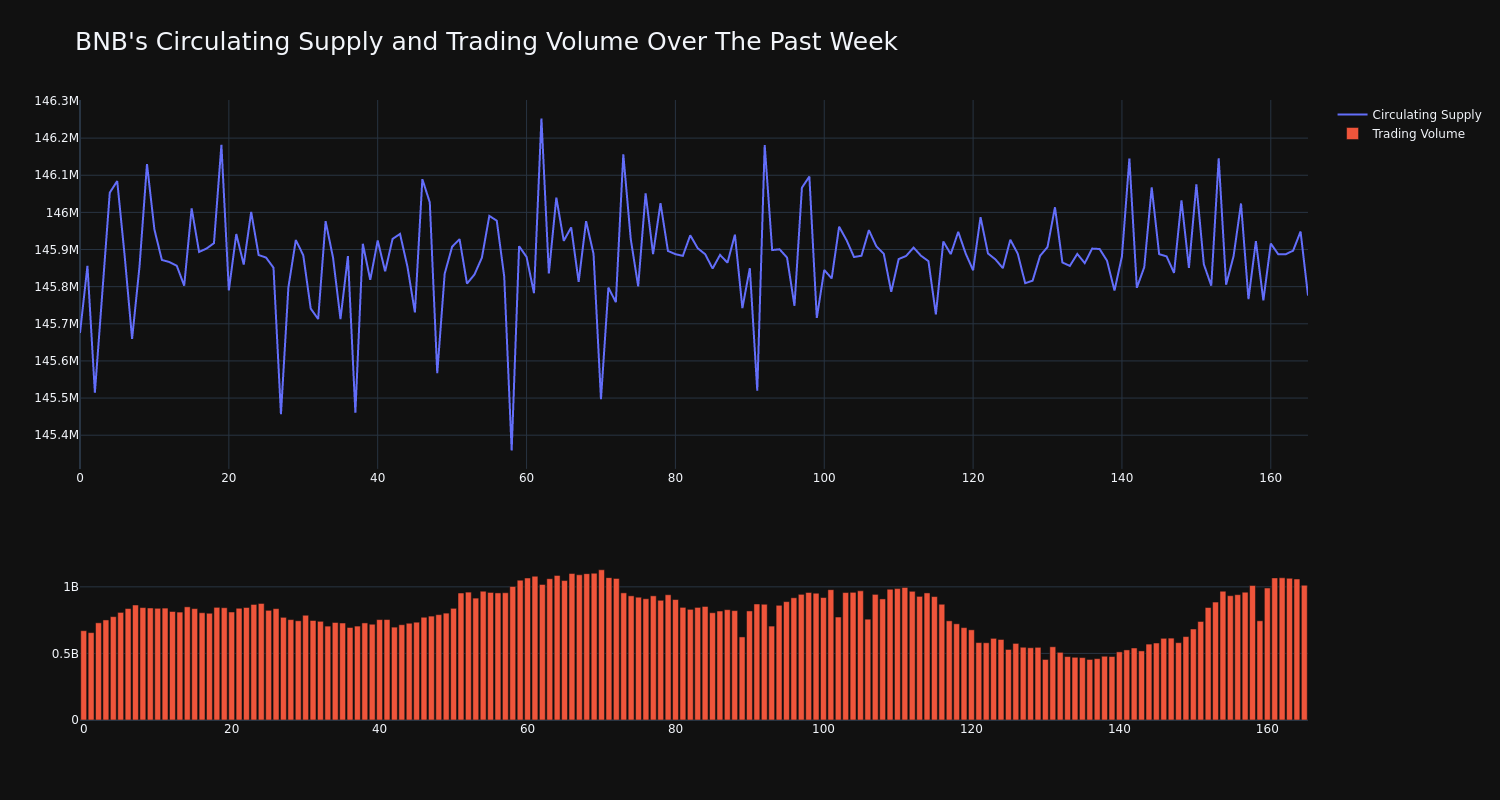1500x800 pixels.
Task: Select the 145.5M y-axis label
Action: tap(56, 397)
